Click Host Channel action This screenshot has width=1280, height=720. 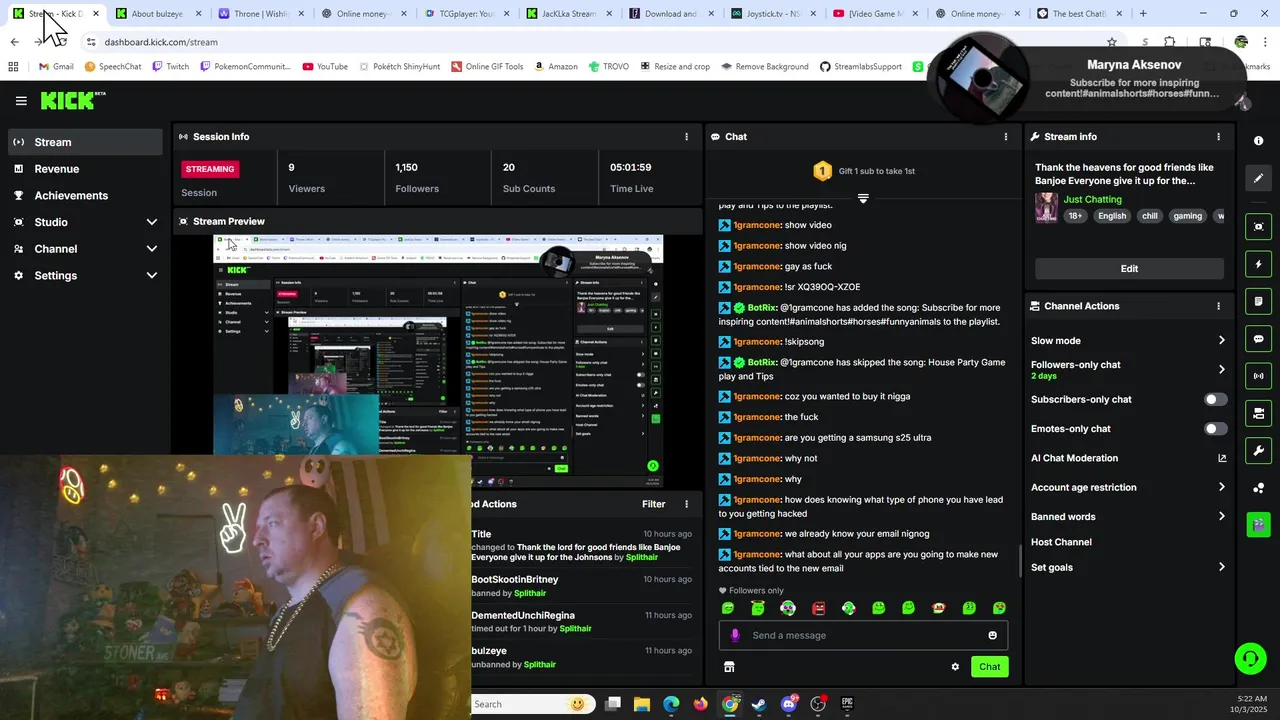point(1061,542)
